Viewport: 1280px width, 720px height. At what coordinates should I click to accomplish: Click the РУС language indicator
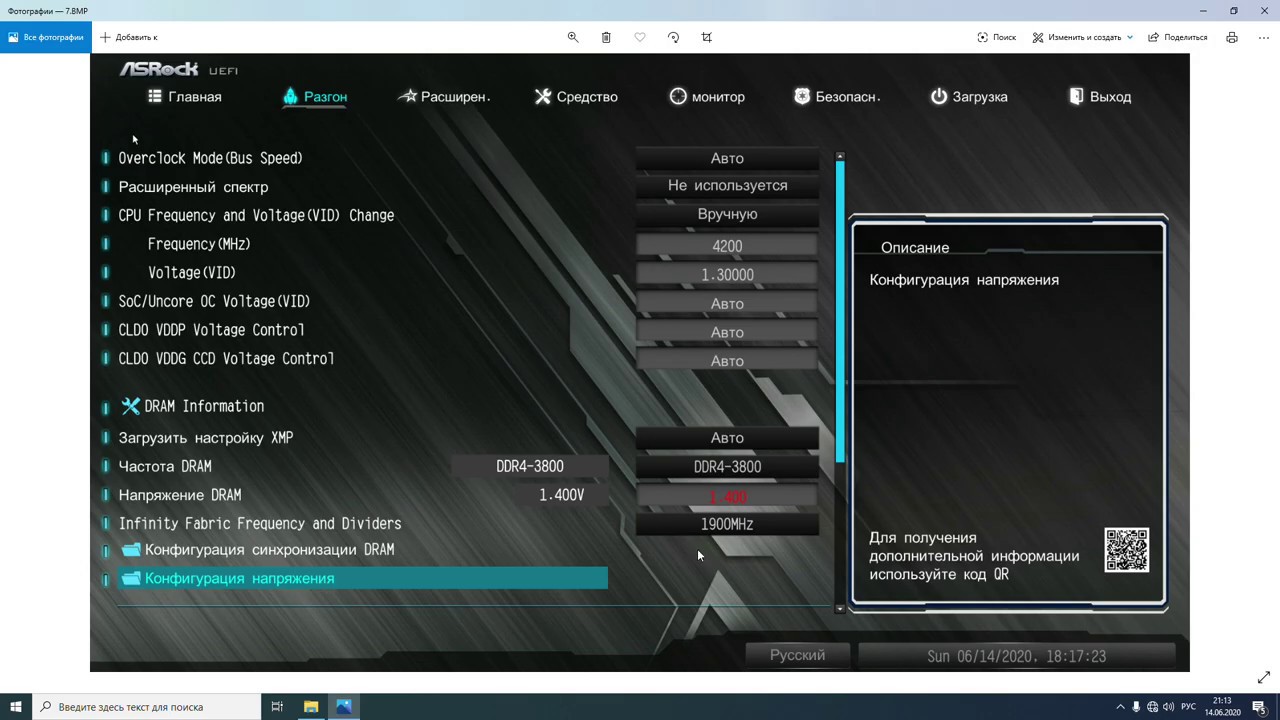[x=1188, y=707]
